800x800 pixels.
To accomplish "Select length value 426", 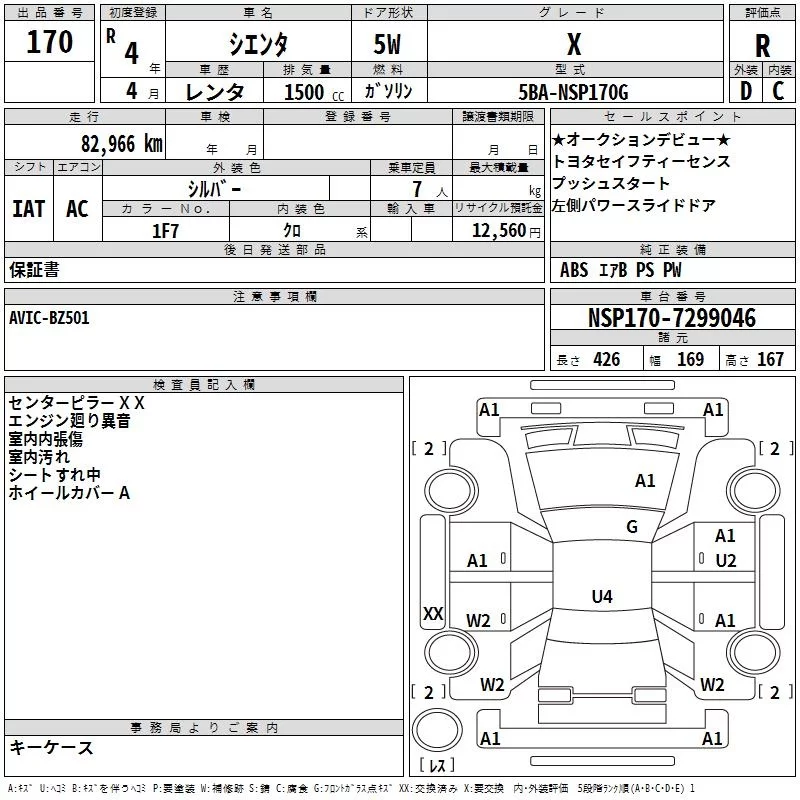I will 607,359.
